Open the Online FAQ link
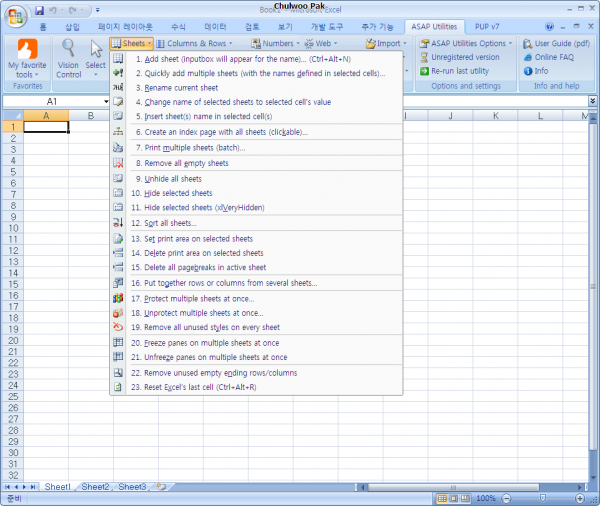The image size is (600, 506). coord(549,57)
